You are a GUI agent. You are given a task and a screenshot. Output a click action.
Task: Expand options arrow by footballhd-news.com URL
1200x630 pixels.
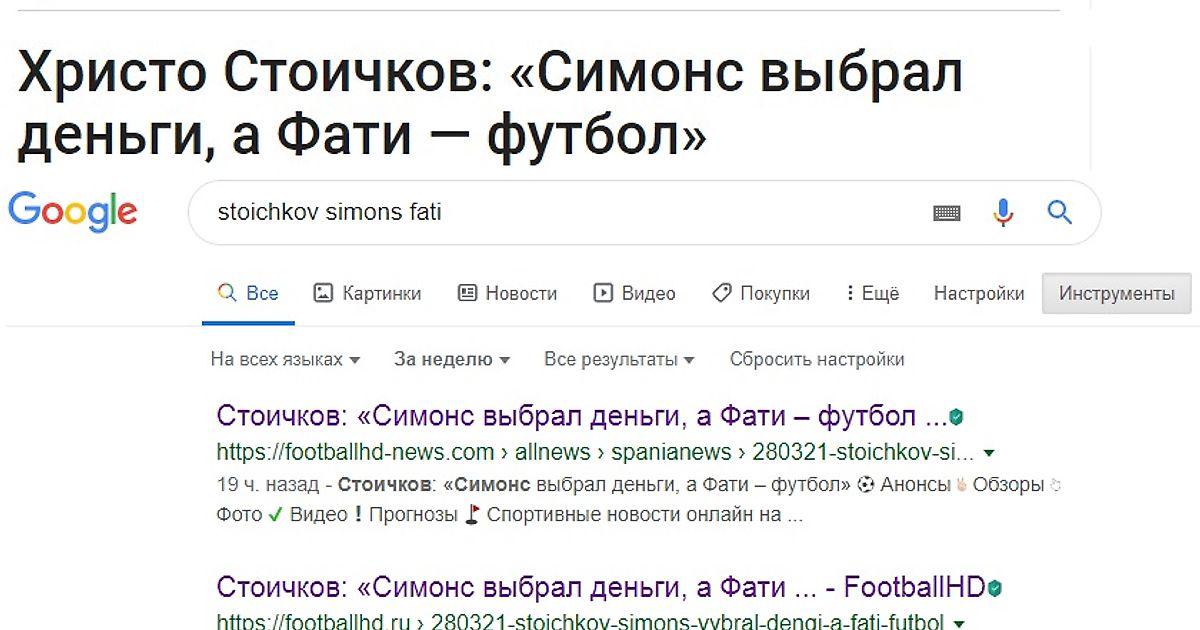(990, 452)
